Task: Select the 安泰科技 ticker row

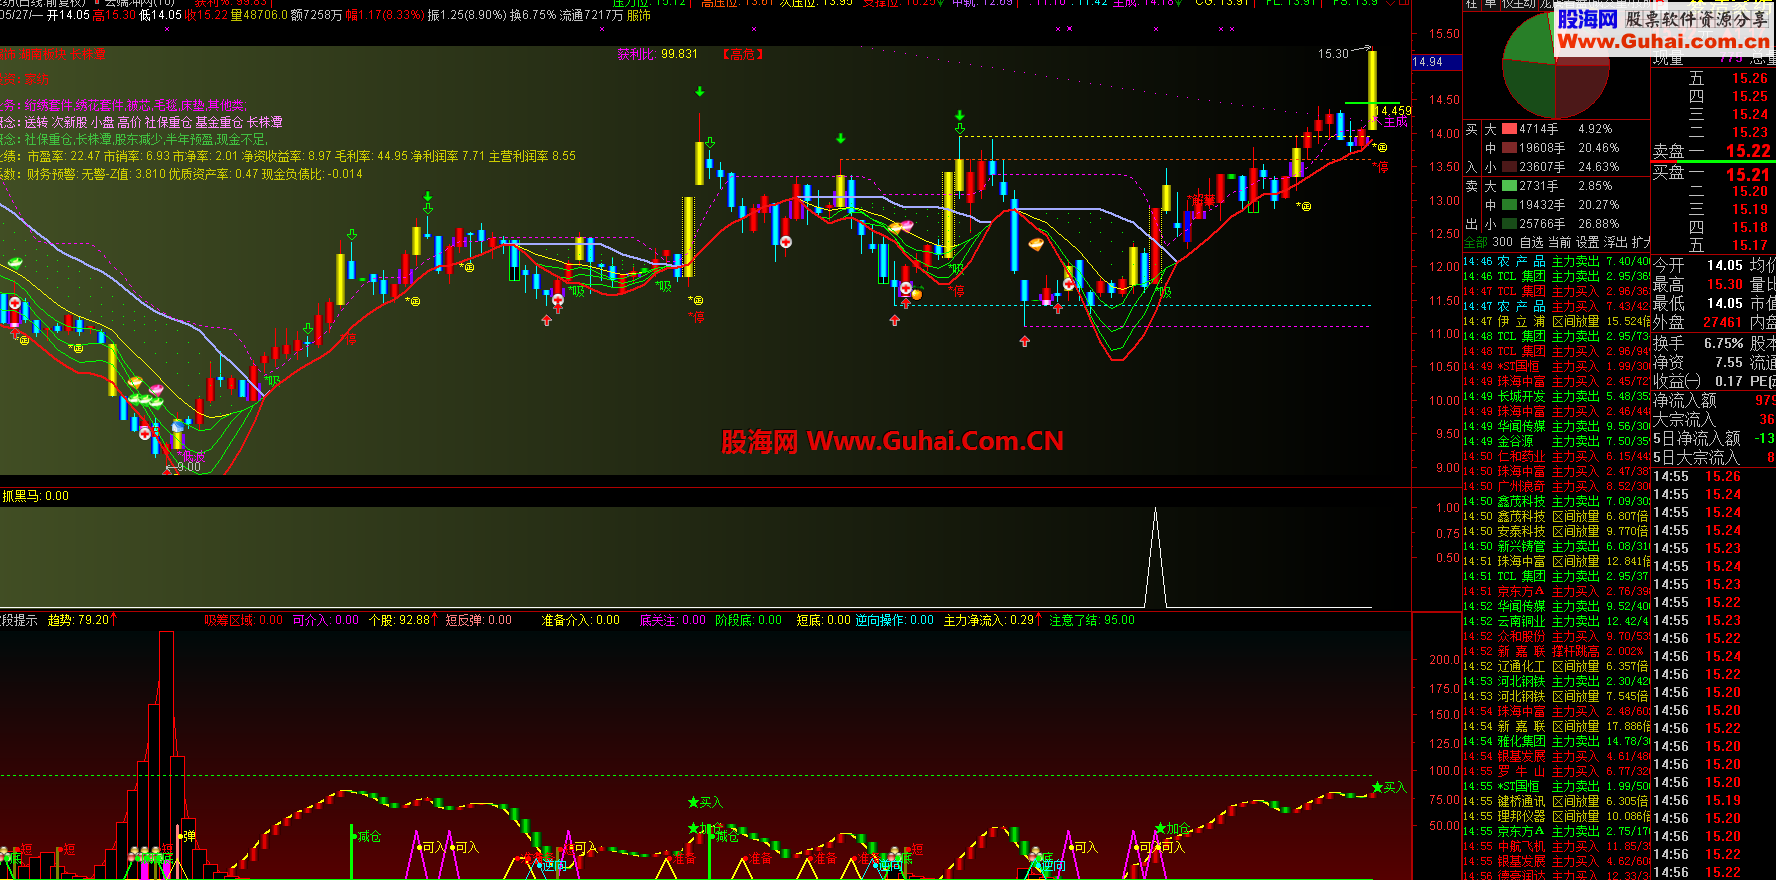Action: click(x=1556, y=531)
